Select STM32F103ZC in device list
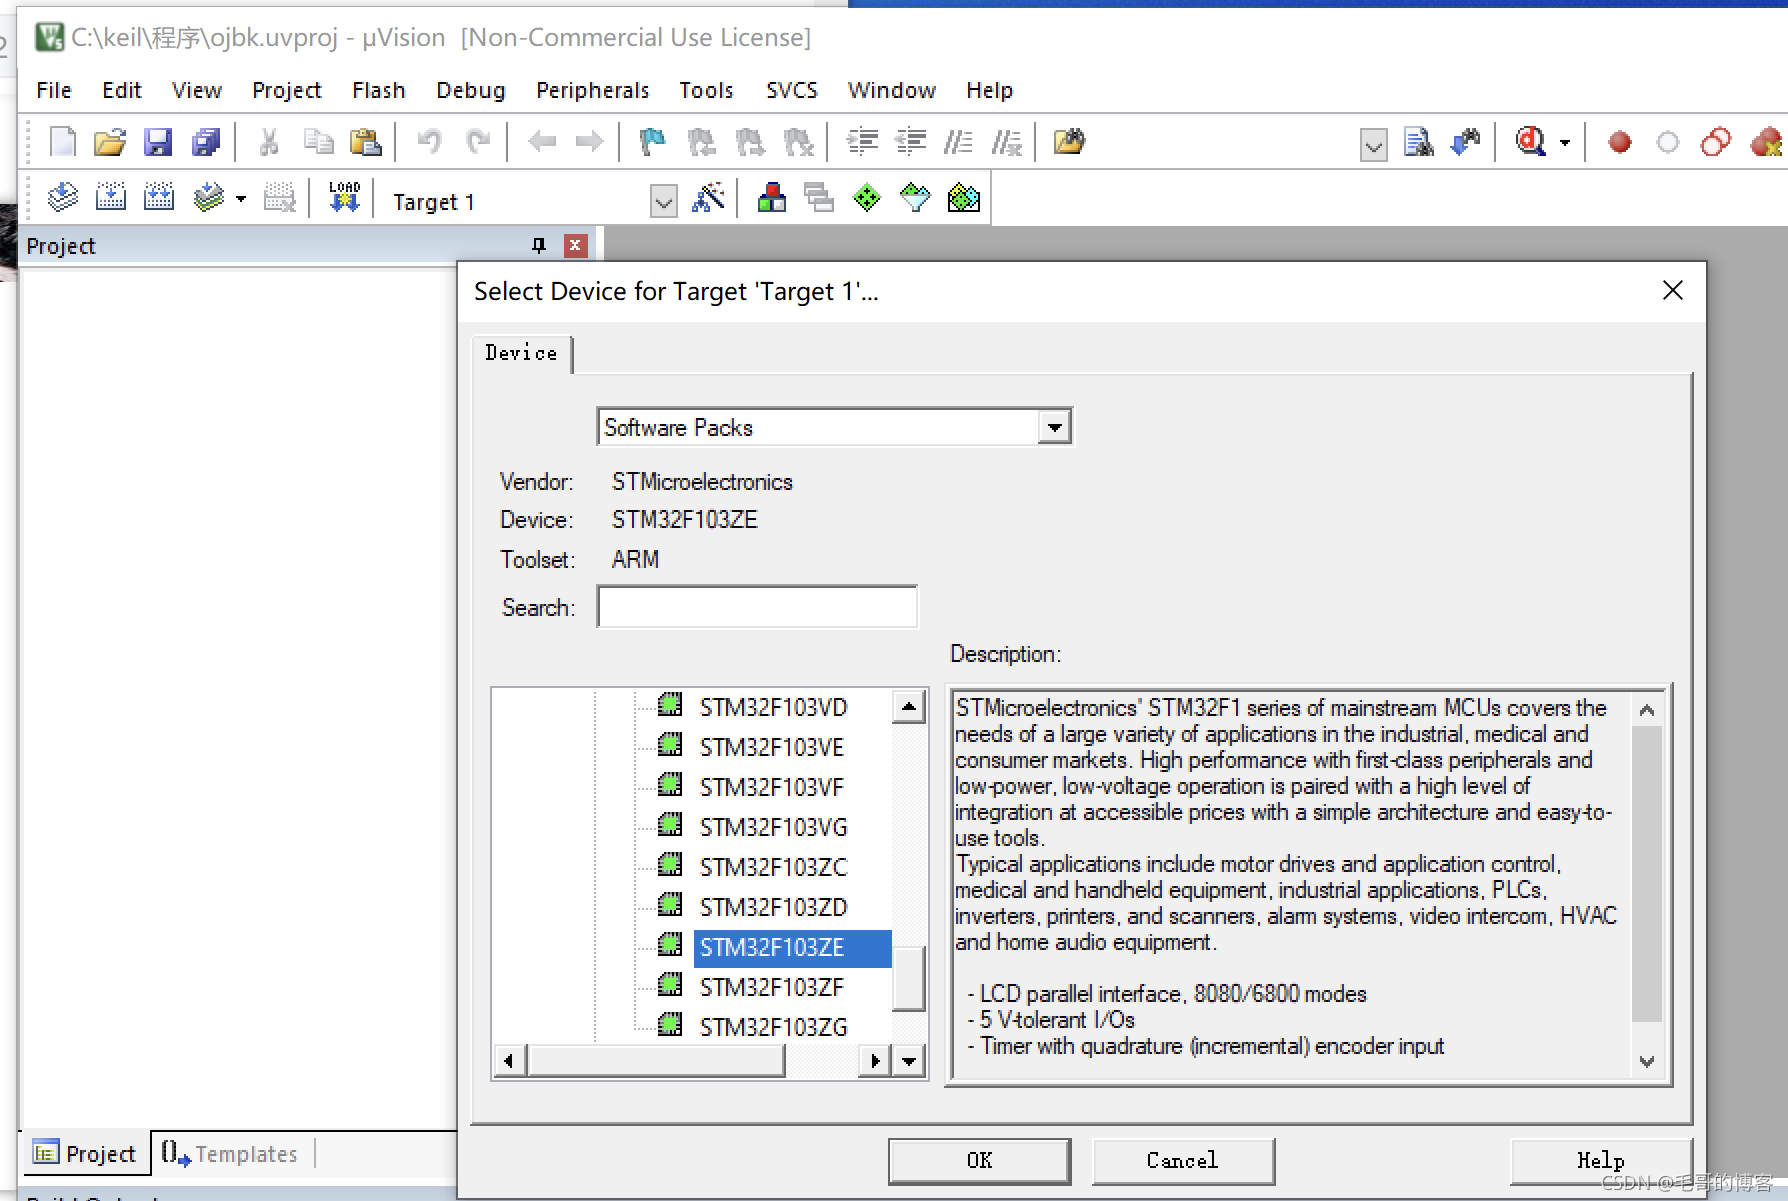 773,867
